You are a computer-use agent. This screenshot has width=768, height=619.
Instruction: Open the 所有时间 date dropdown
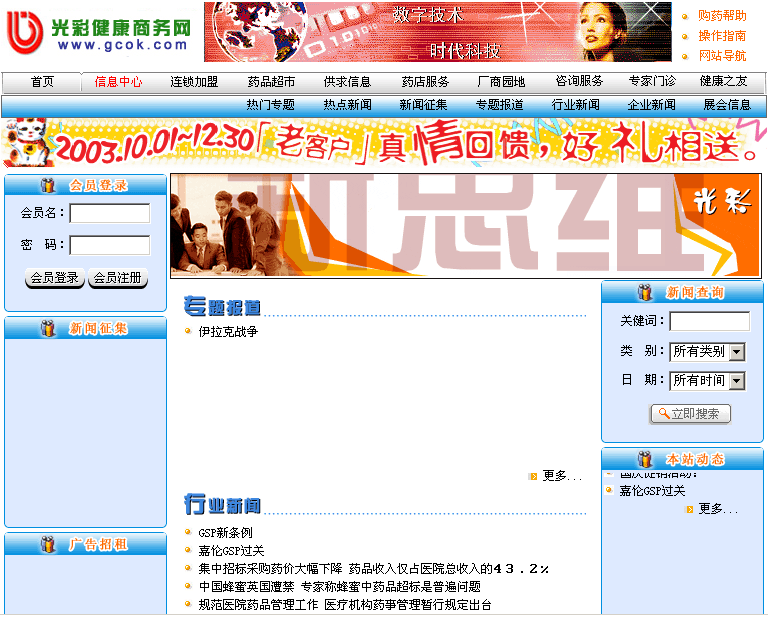tap(707, 381)
